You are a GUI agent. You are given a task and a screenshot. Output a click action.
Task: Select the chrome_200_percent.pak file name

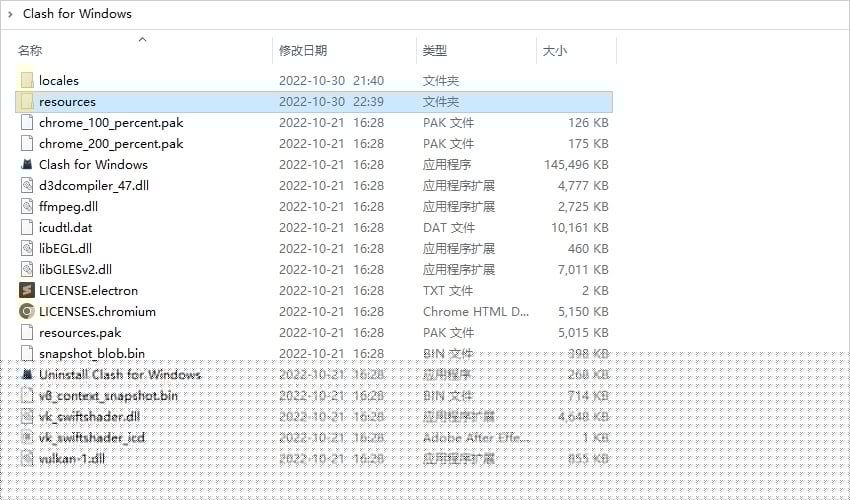click(111, 144)
